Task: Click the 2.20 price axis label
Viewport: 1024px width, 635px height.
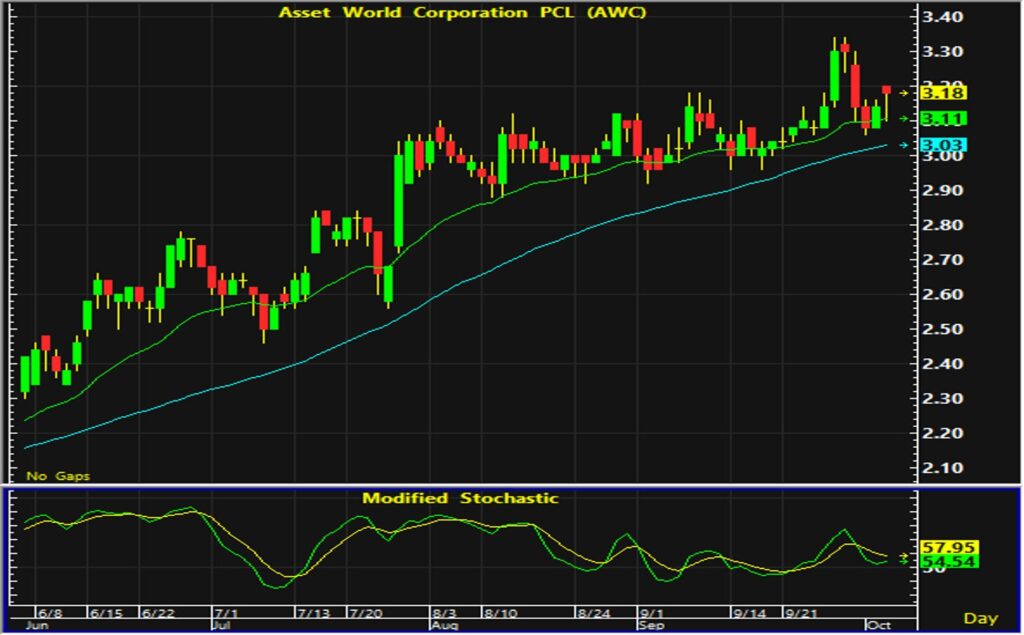Action: coord(941,433)
